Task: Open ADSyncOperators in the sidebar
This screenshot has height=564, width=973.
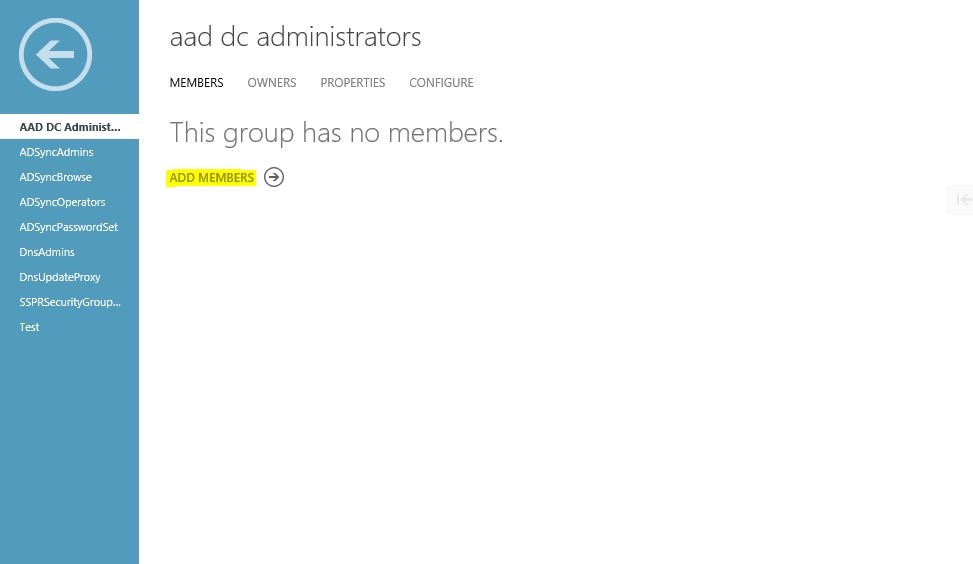Action: 70,202
